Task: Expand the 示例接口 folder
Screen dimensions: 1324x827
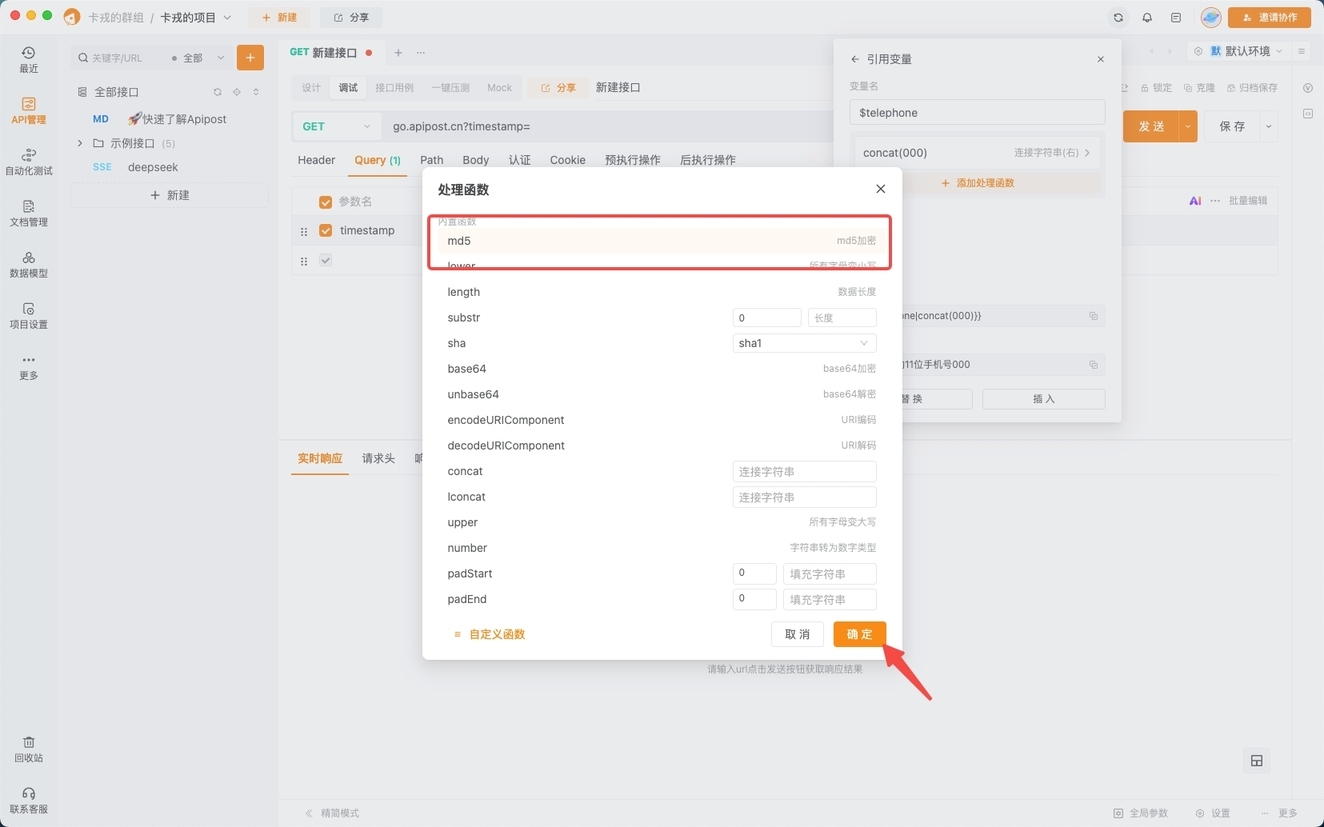Action: click(x=80, y=143)
